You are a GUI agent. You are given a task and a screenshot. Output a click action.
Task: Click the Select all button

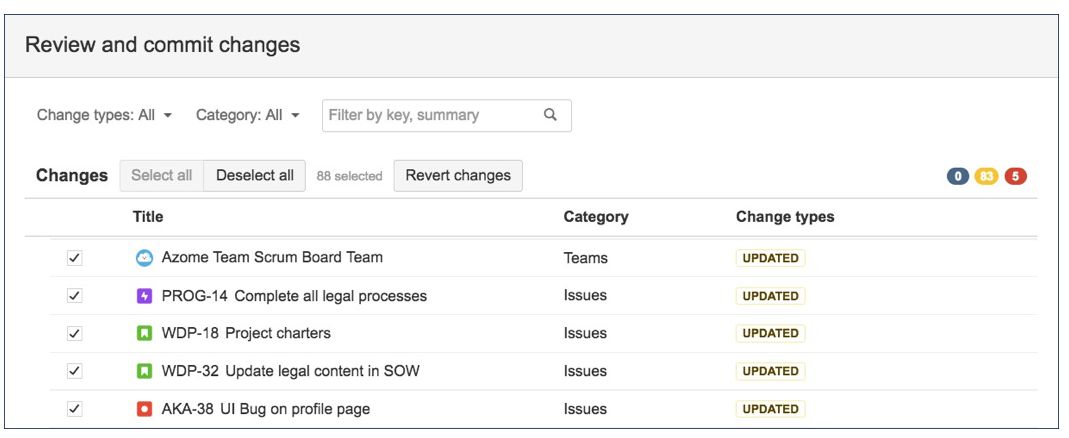click(162, 175)
